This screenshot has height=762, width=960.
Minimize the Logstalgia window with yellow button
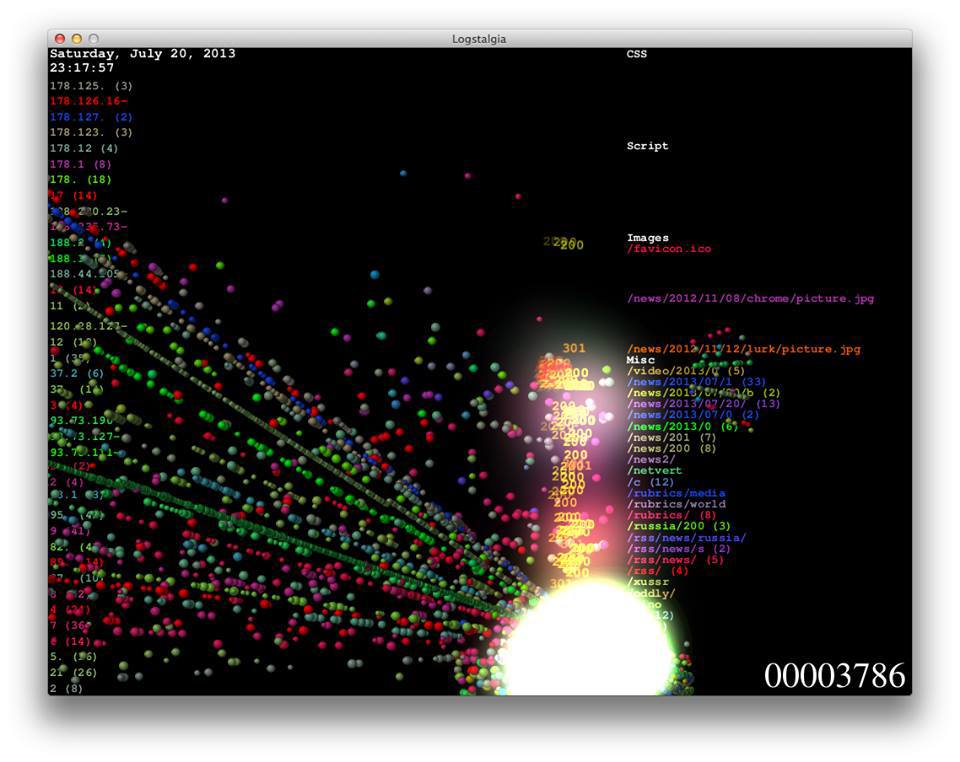pyautogui.click(x=77, y=39)
